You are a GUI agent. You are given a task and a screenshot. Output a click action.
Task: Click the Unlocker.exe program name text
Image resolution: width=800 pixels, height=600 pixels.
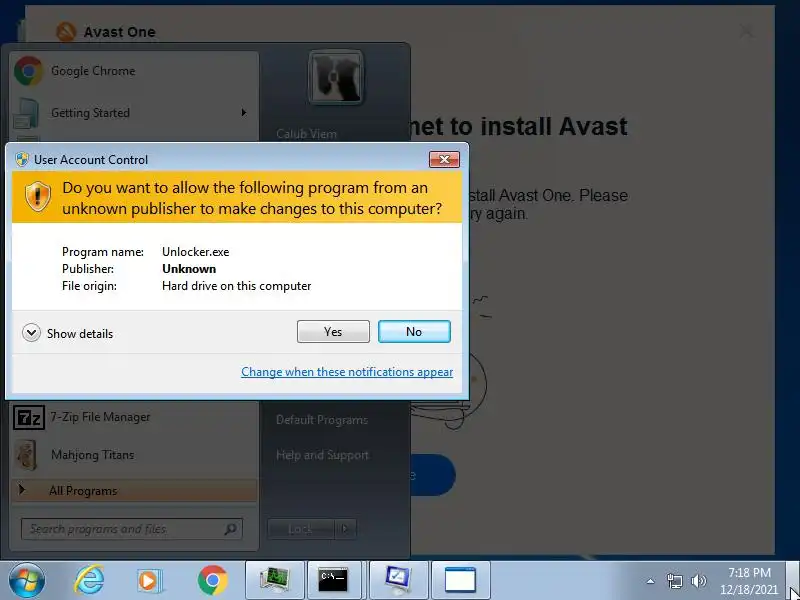[195, 252]
